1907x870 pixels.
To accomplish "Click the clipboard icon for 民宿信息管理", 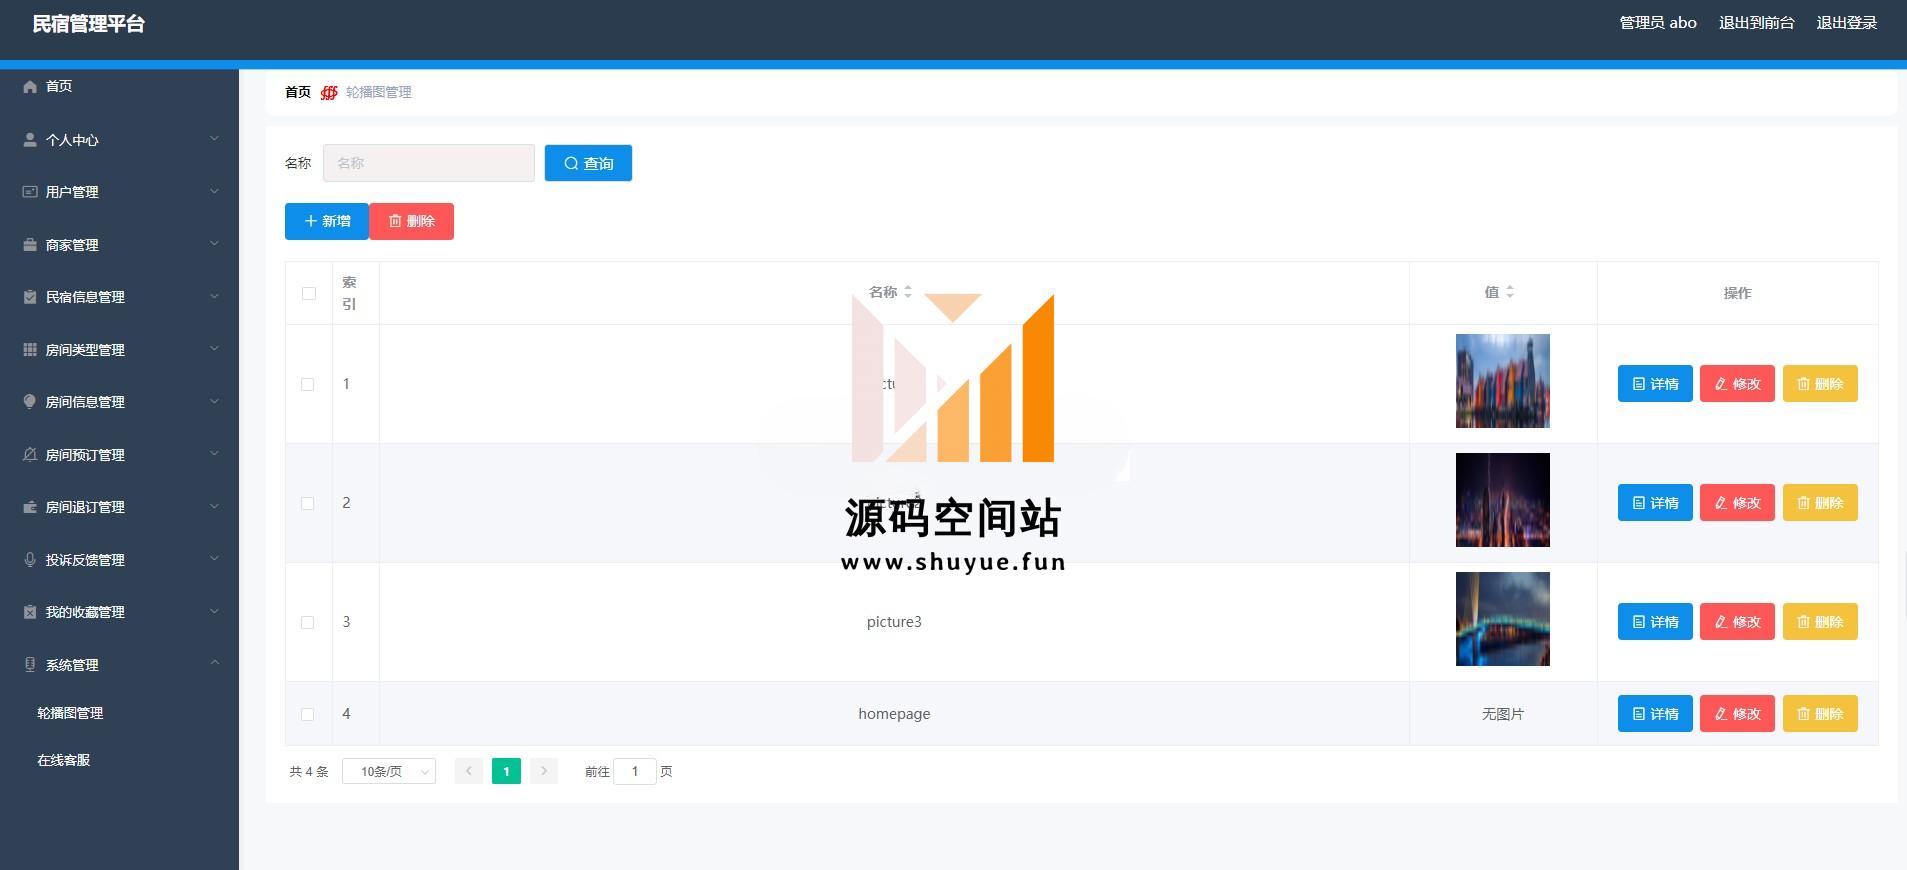I will click(30, 297).
